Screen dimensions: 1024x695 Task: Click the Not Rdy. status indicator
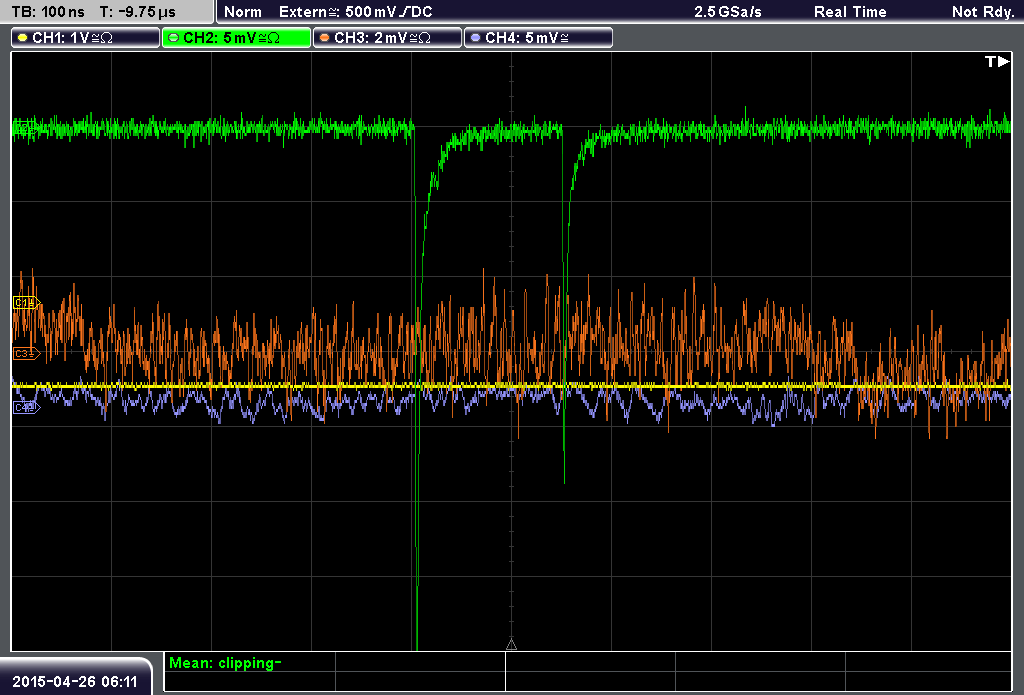[x=983, y=12]
